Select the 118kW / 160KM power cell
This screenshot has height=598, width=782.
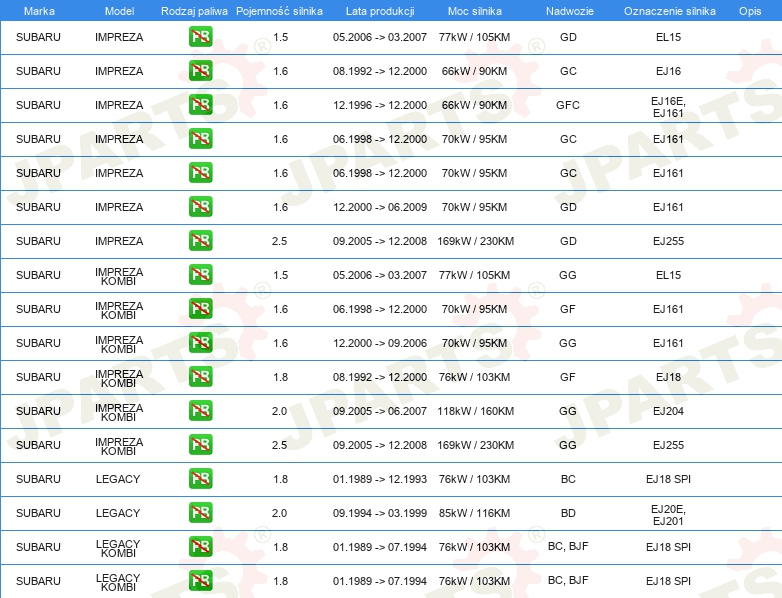pyautogui.click(x=475, y=411)
